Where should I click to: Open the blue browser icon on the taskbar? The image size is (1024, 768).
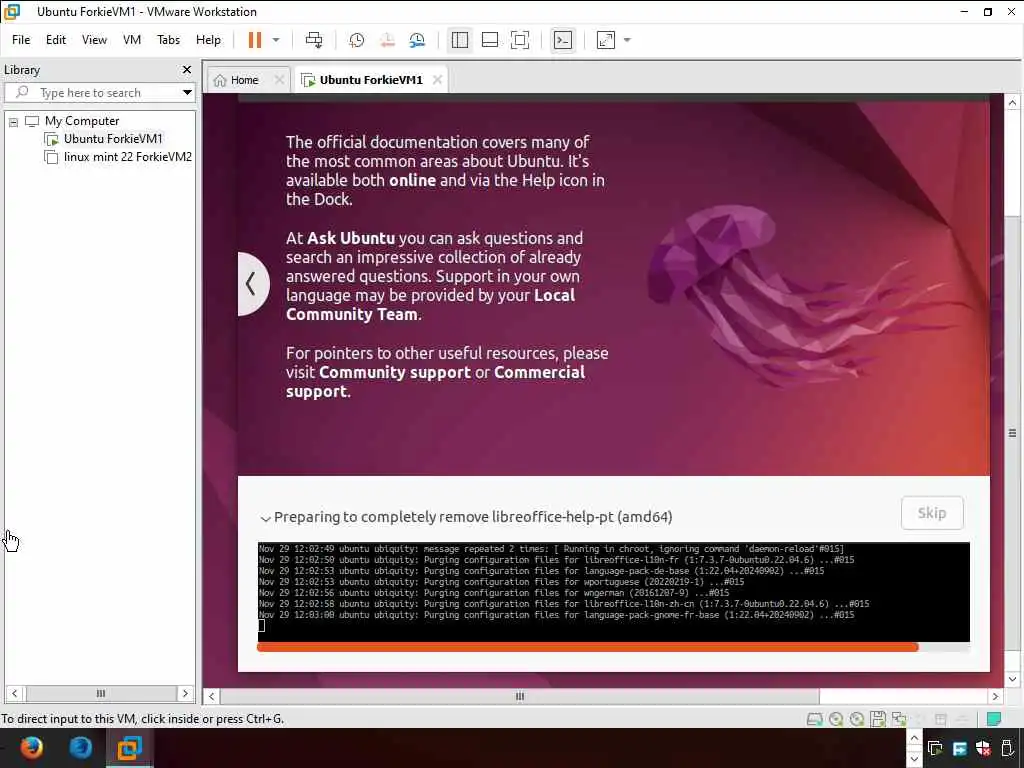click(x=80, y=747)
